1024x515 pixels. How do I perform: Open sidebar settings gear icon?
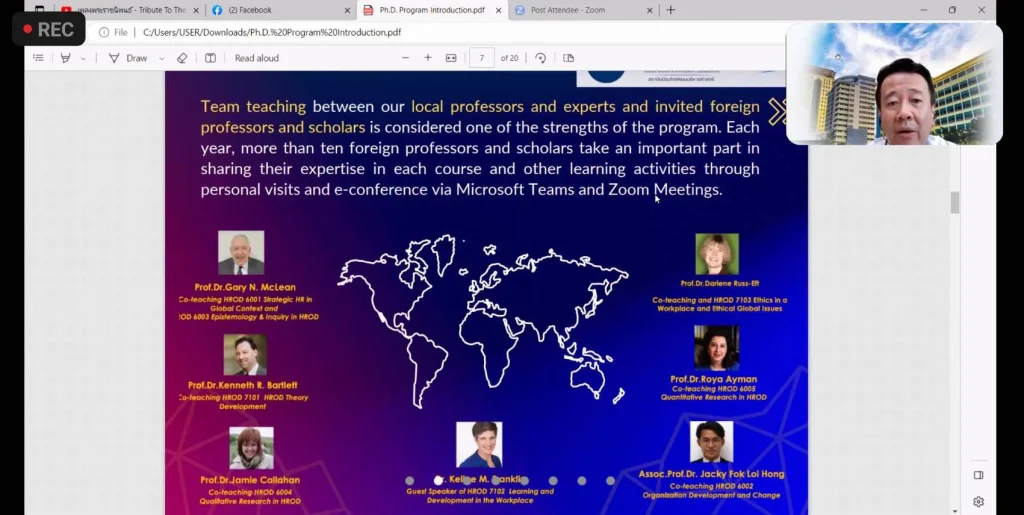click(x=978, y=501)
